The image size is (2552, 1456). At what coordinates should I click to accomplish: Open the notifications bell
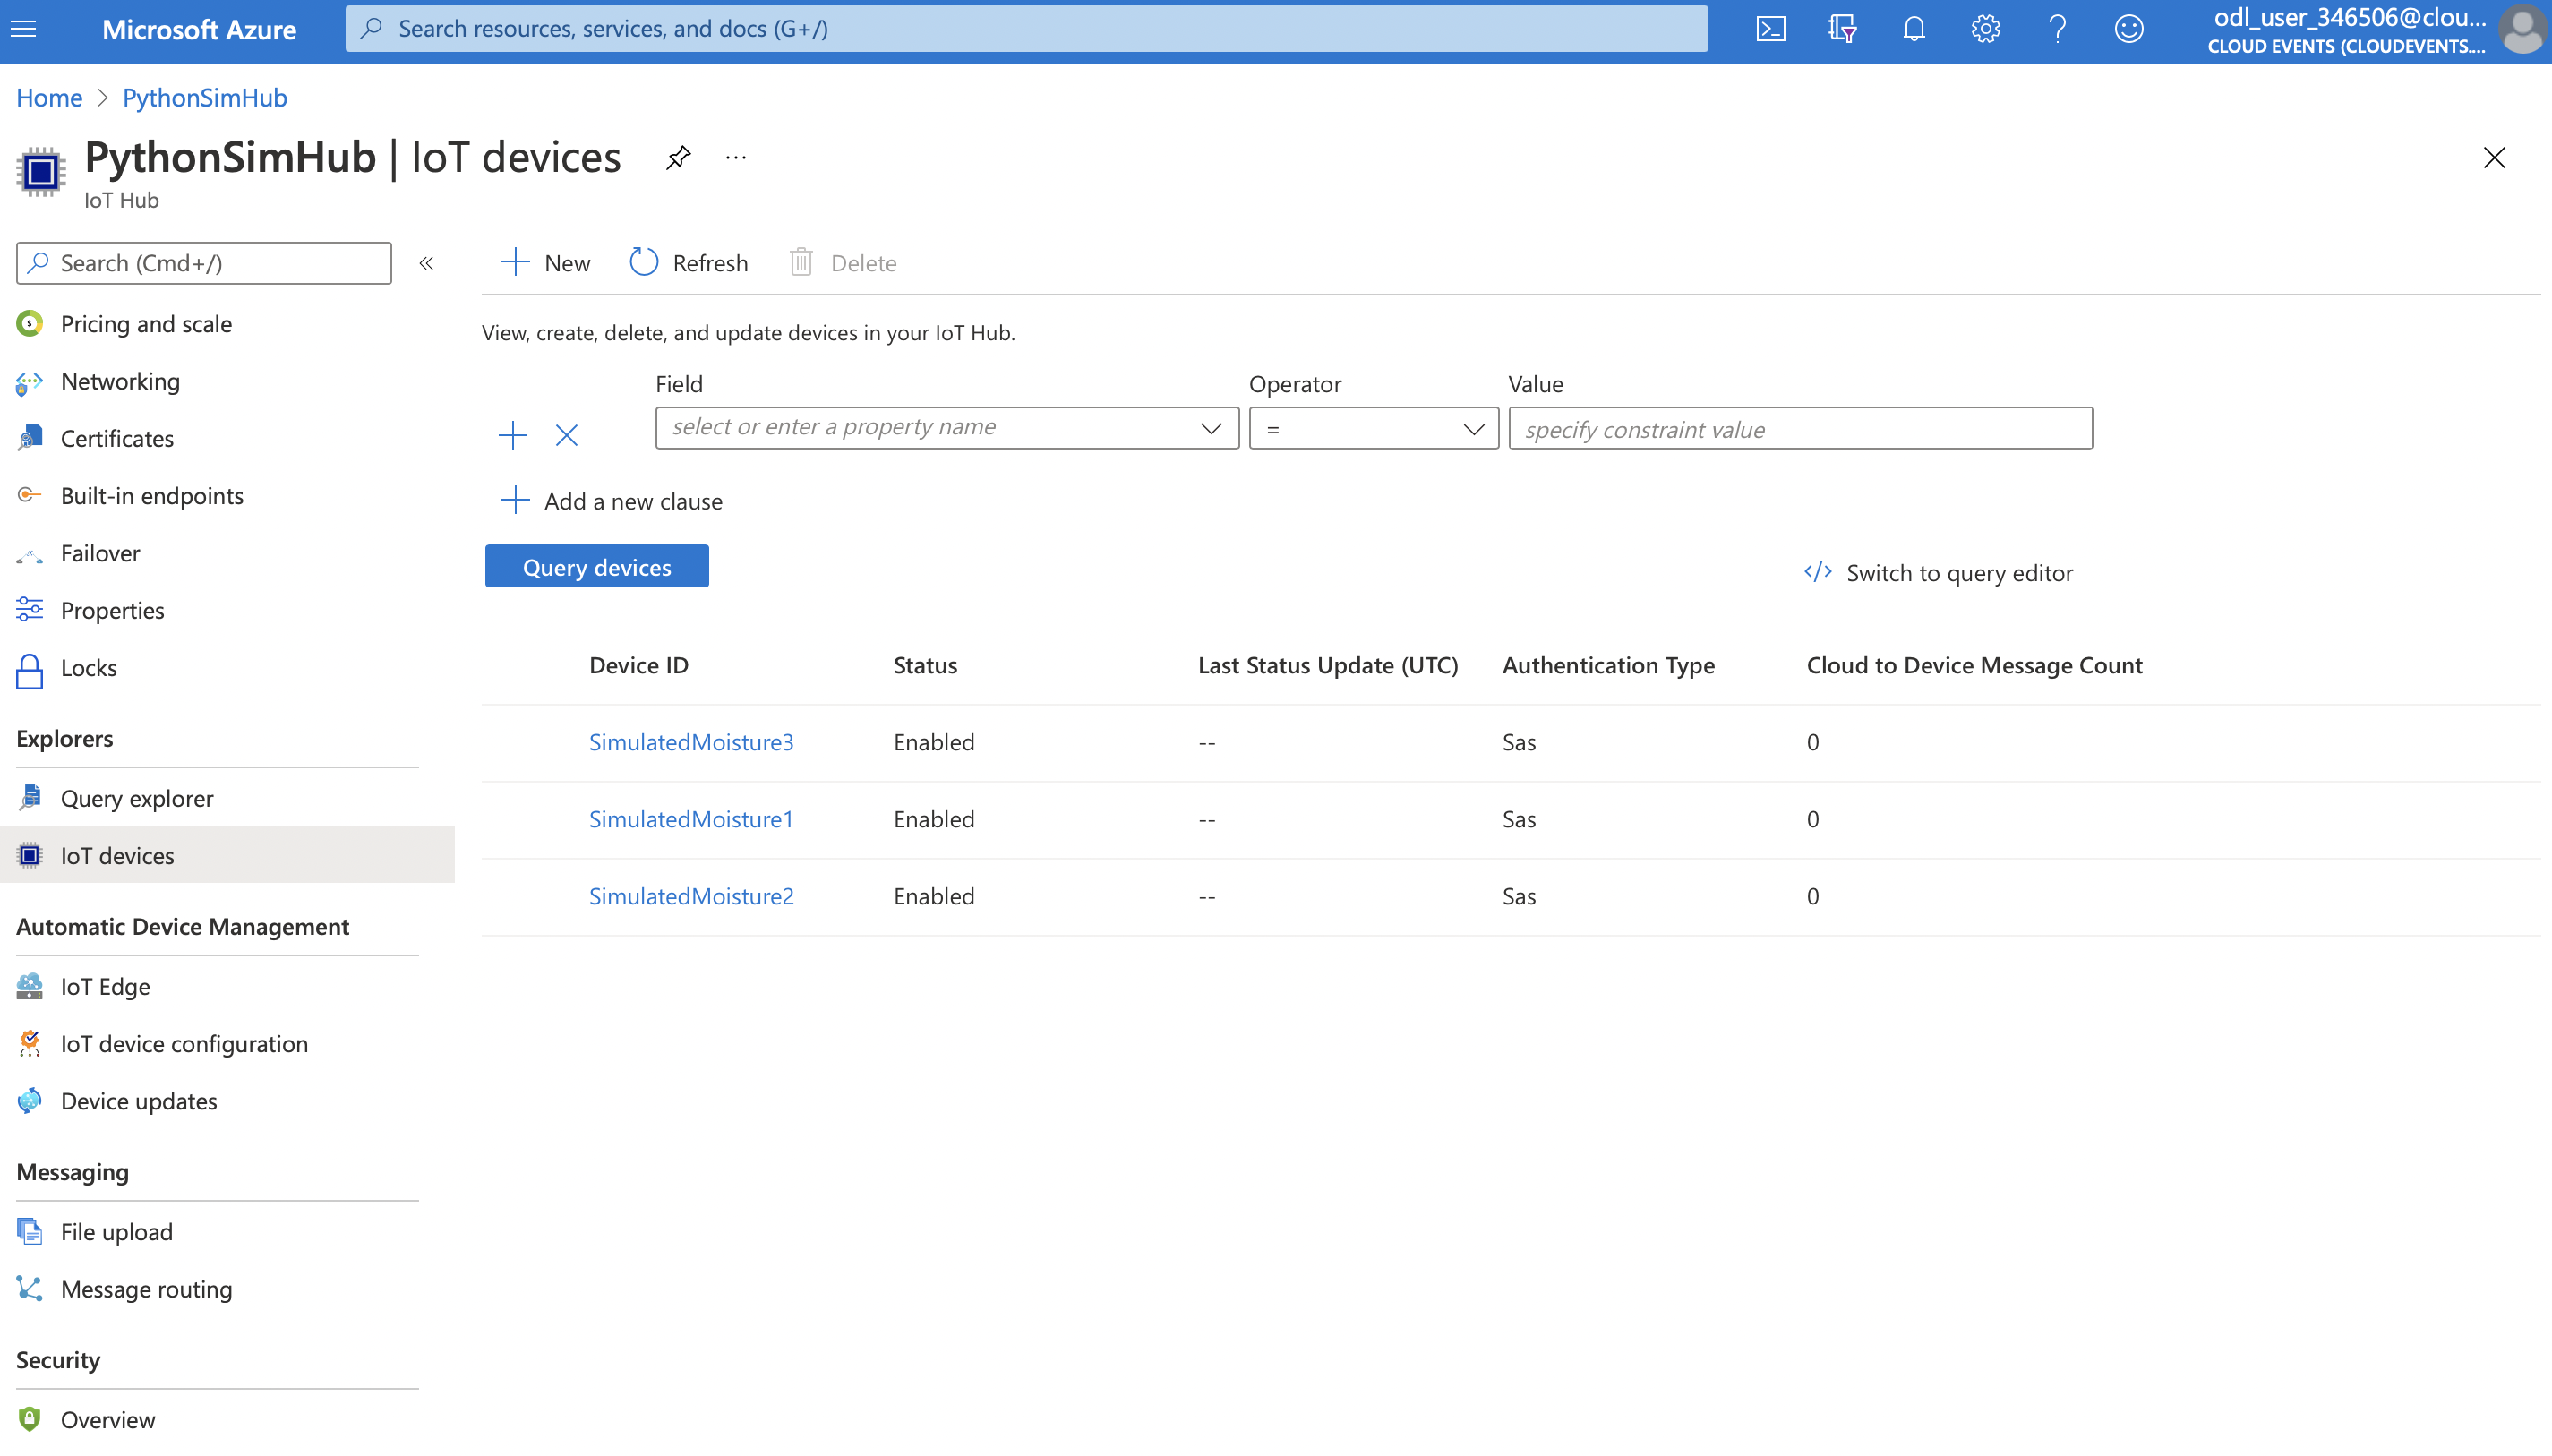pyautogui.click(x=1913, y=28)
